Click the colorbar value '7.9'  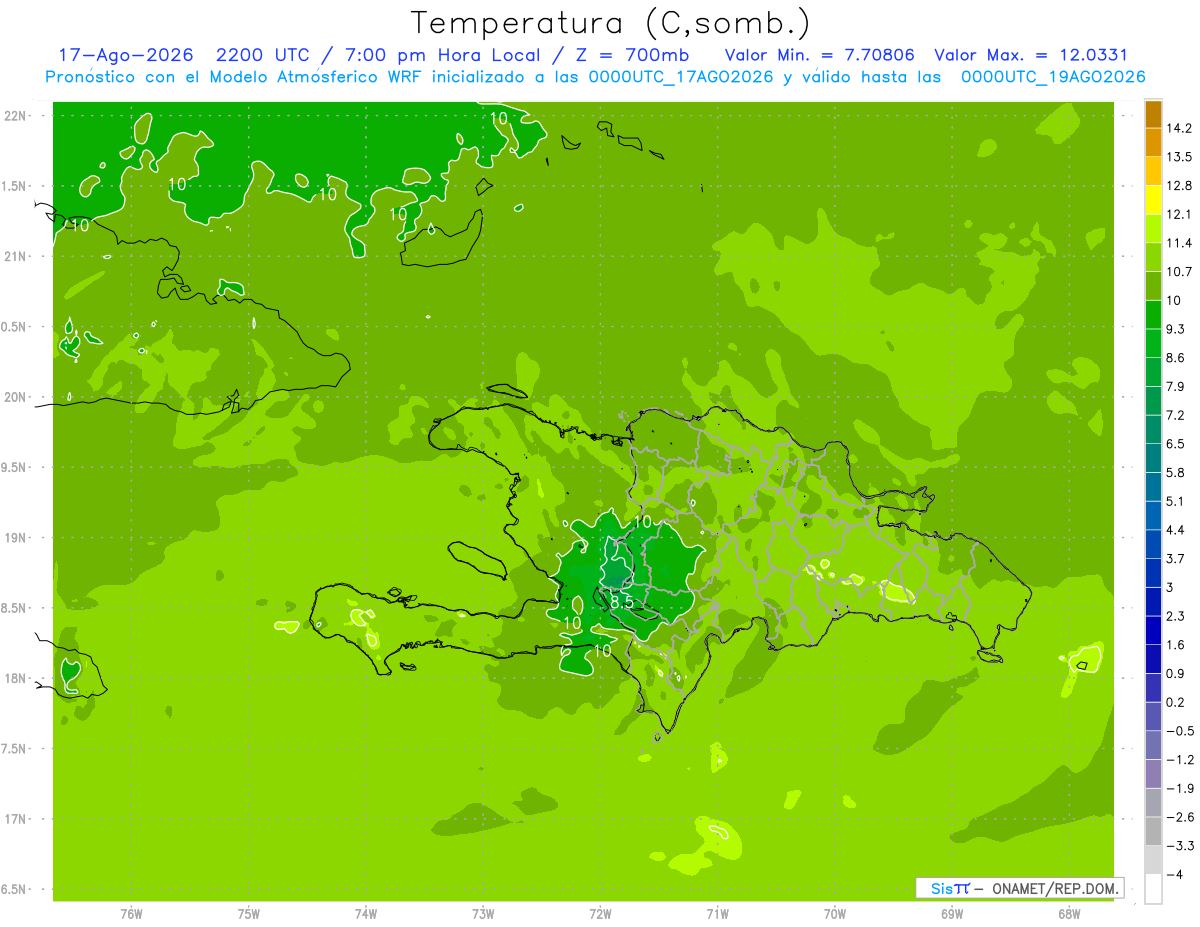1176,386
